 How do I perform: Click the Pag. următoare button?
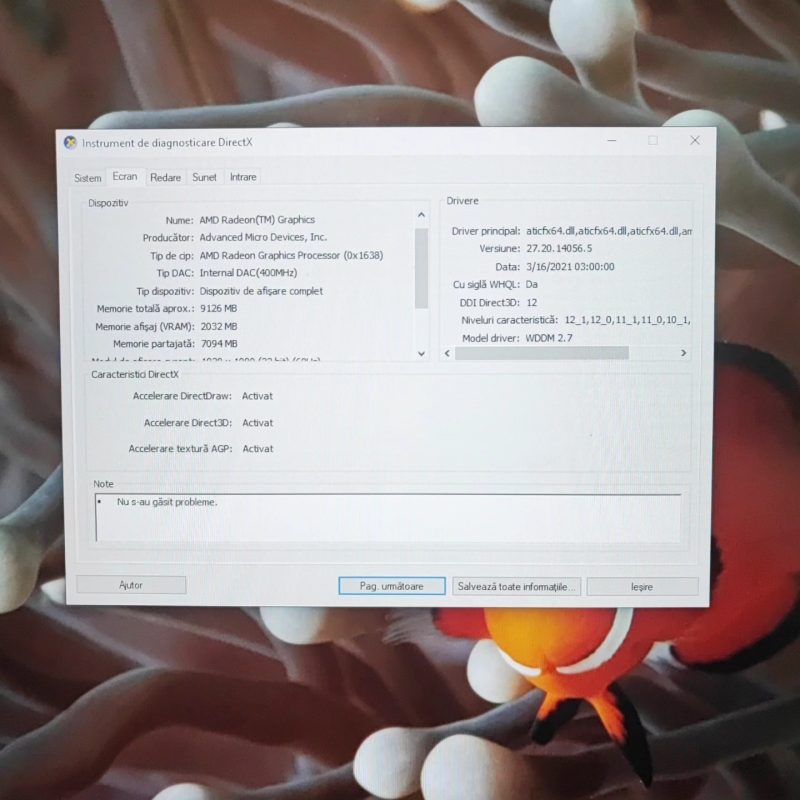point(392,586)
